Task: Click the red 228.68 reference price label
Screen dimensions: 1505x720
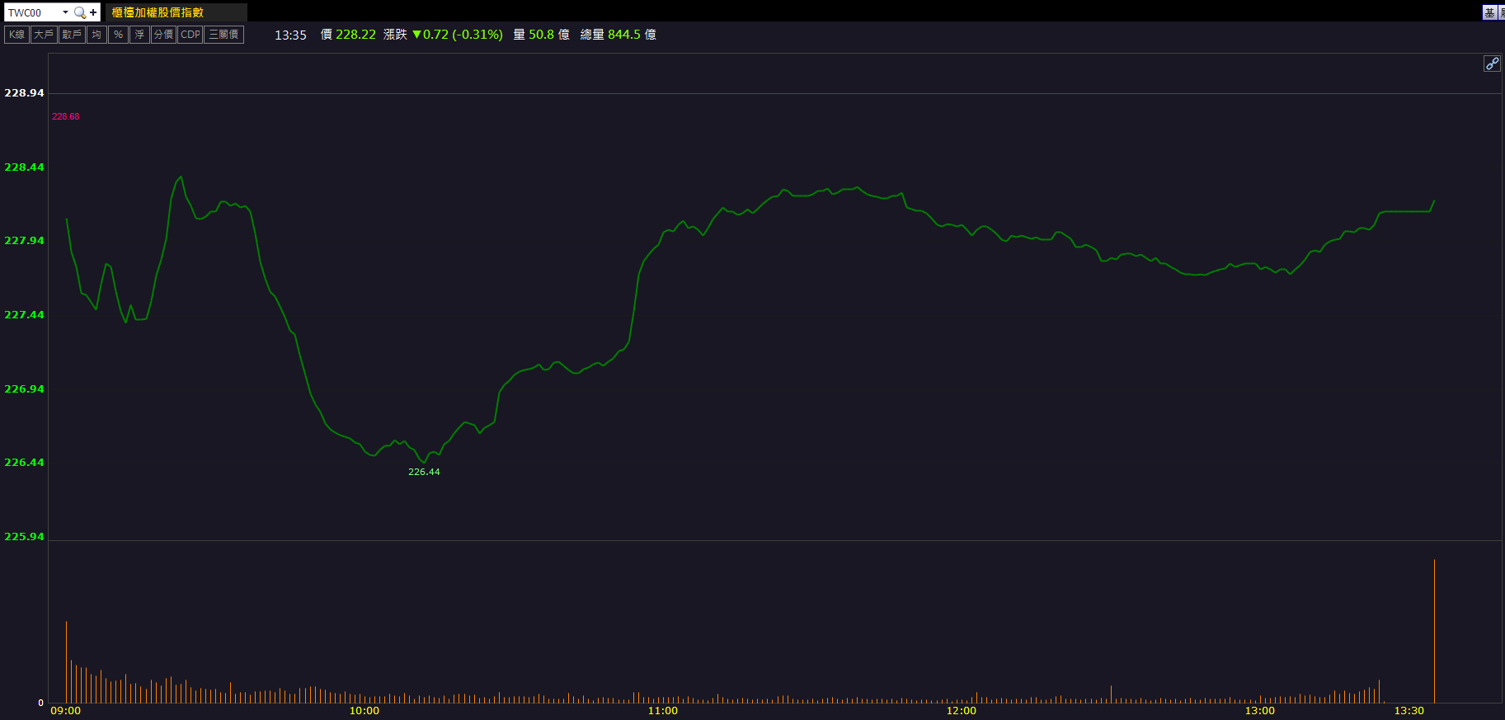Action: point(66,117)
